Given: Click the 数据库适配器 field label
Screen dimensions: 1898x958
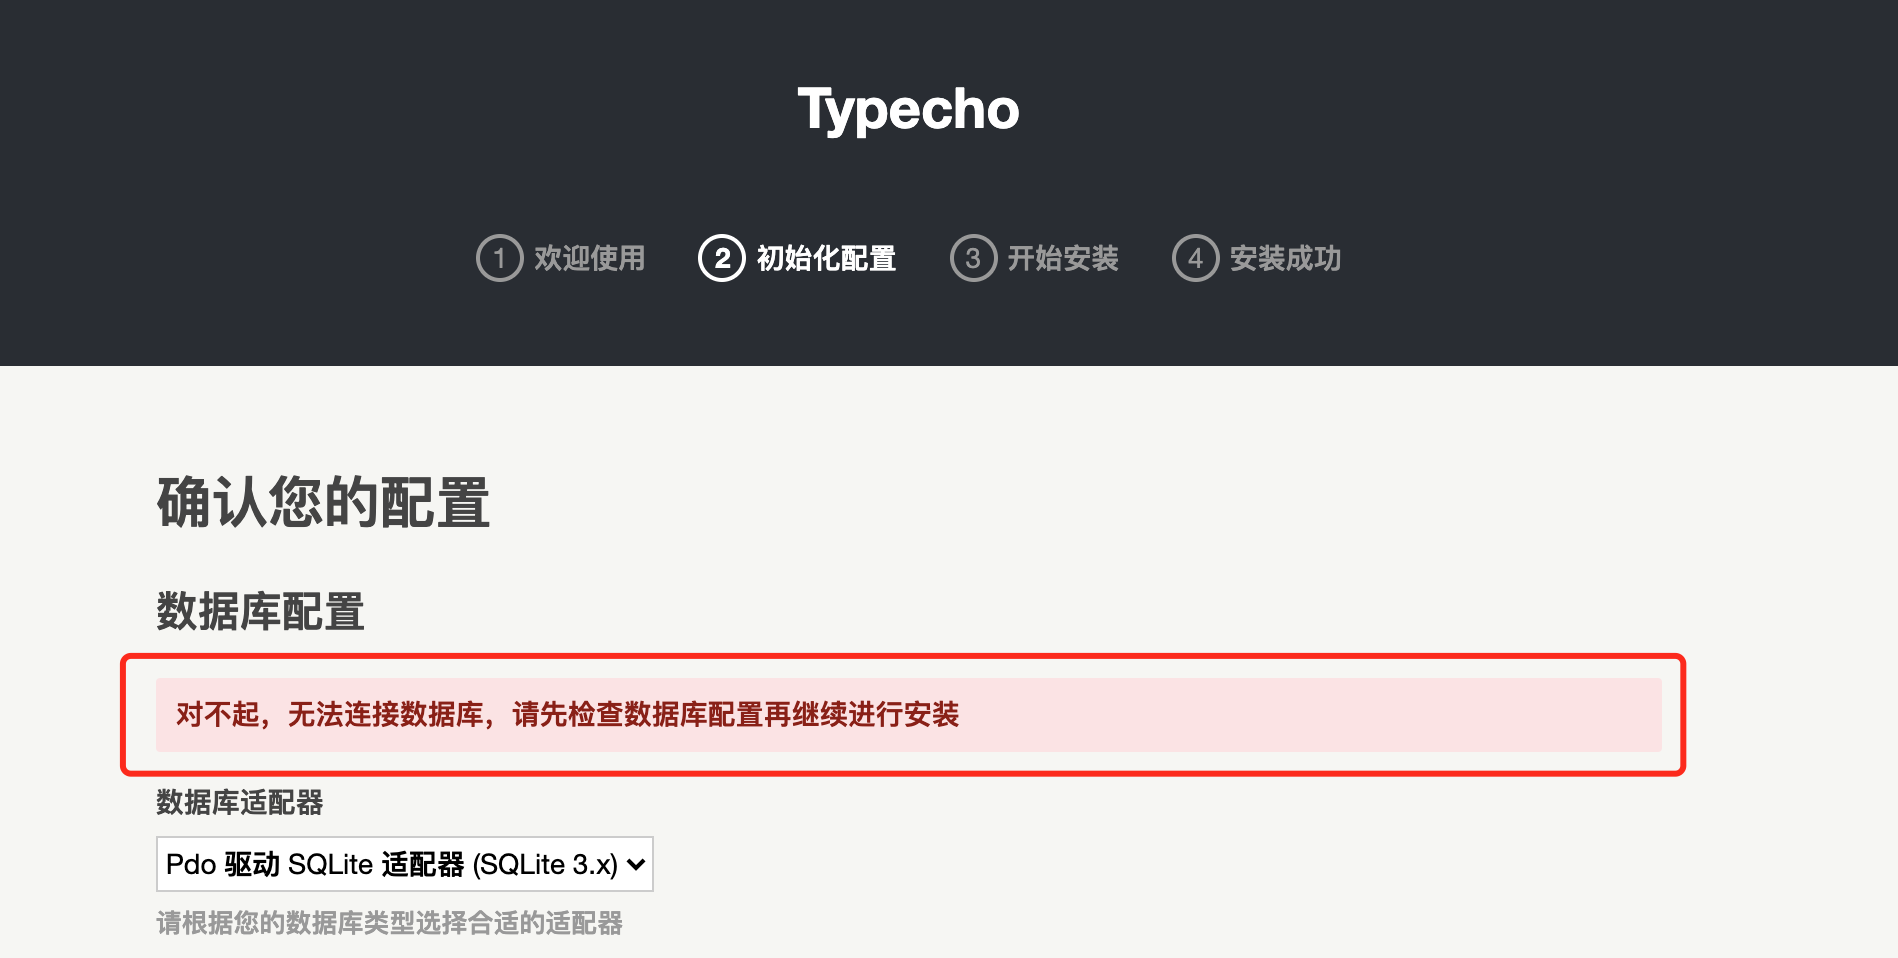Looking at the screenshot, I should (x=240, y=802).
